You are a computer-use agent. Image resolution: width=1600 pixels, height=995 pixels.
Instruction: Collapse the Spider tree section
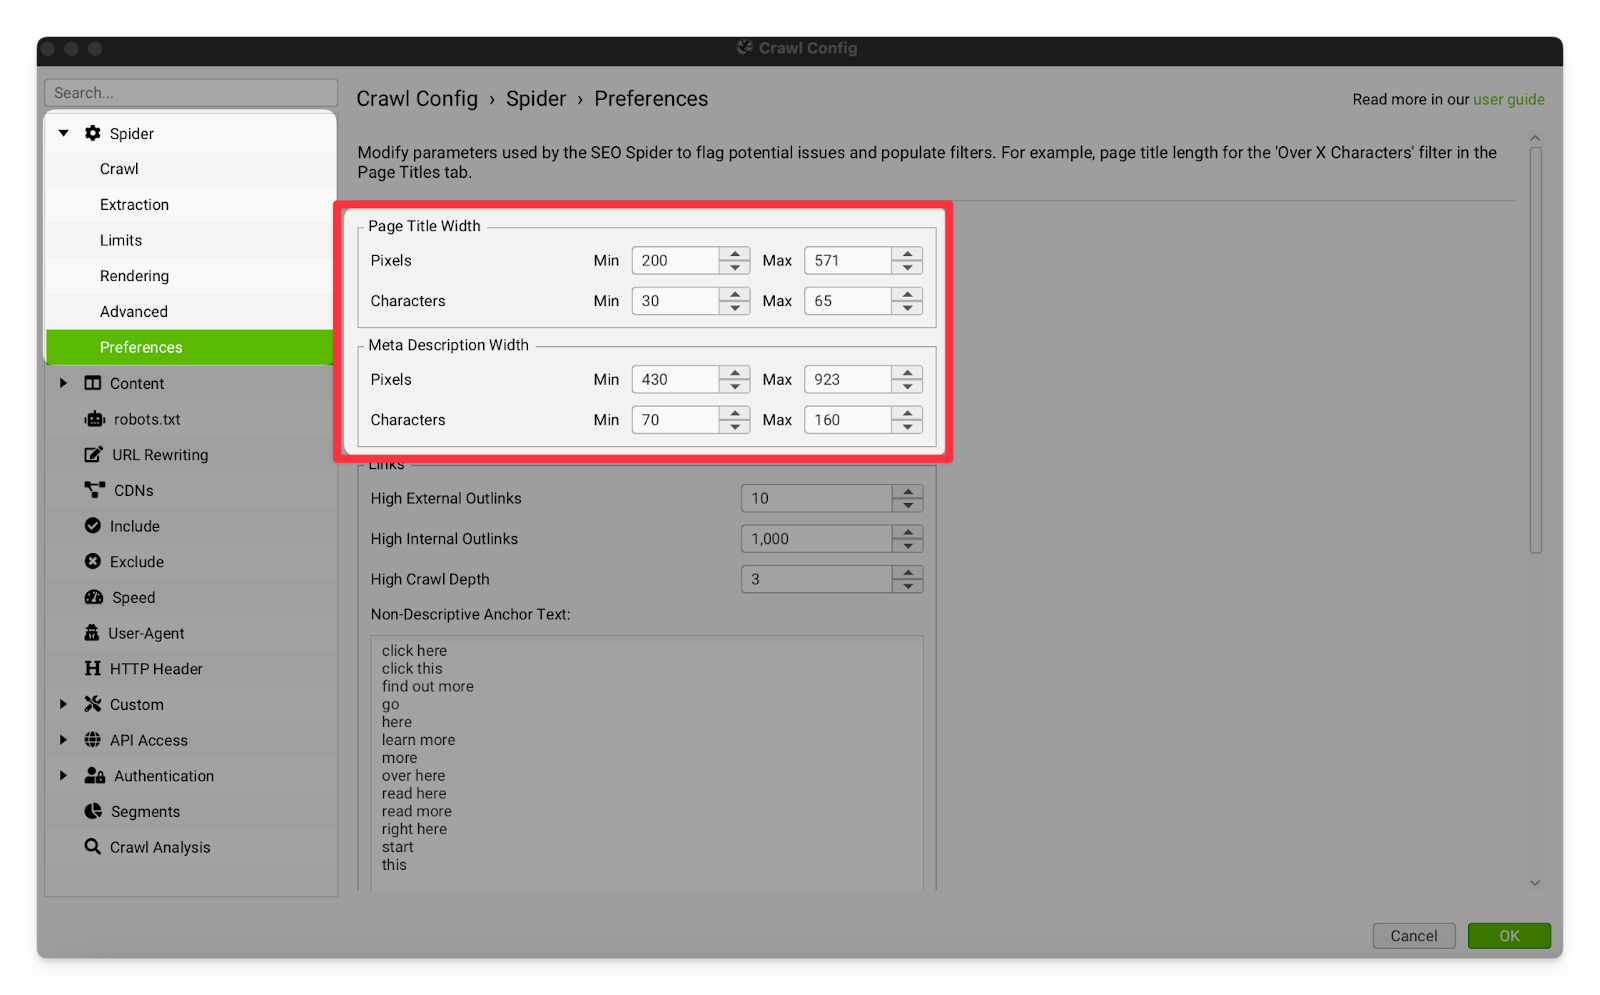(x=64, y=133)
